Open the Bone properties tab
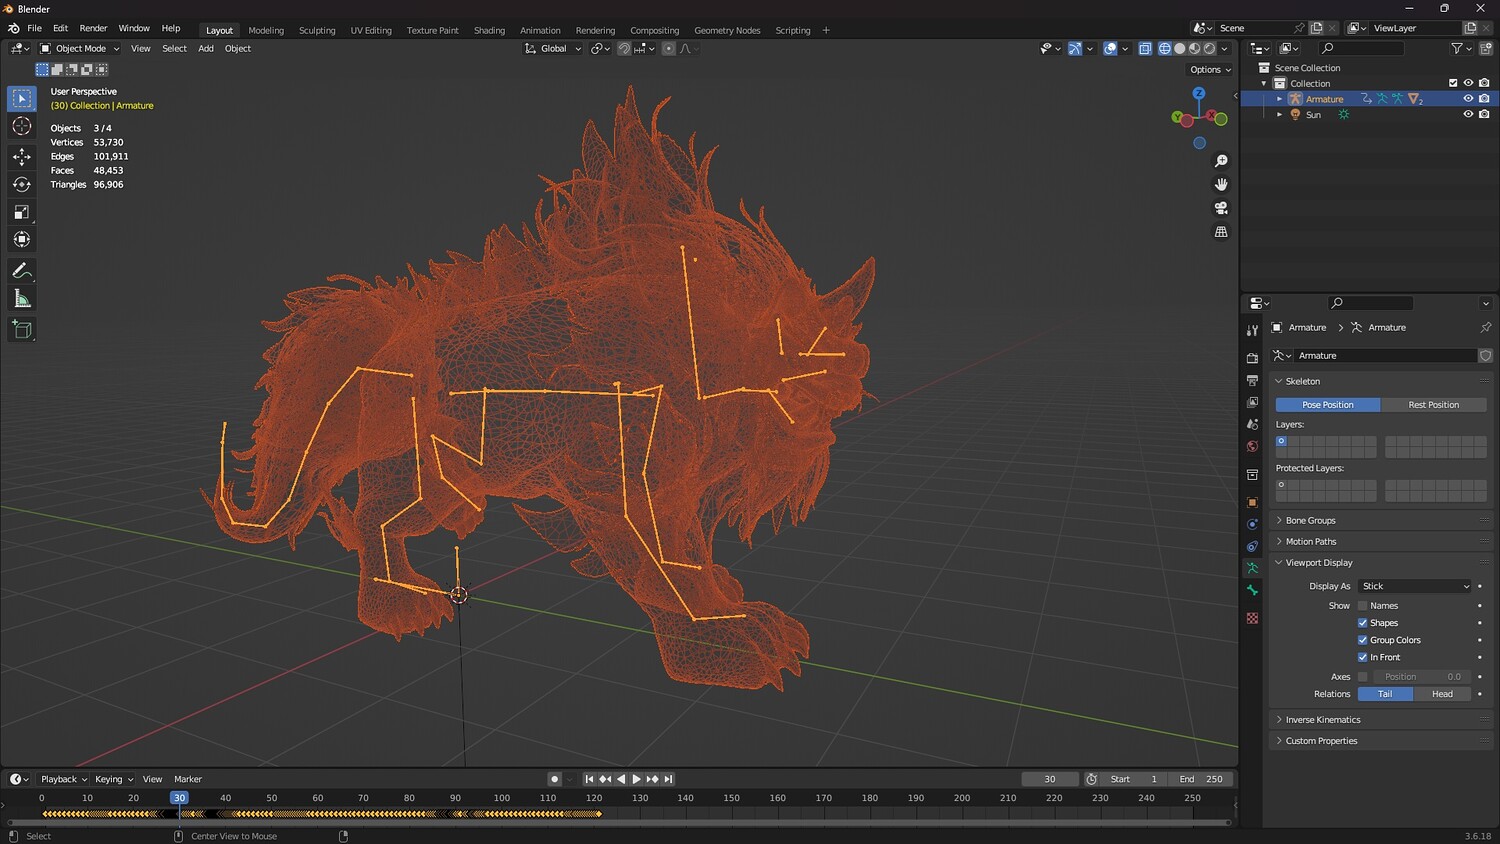Image resolution: width=1500 pixels, height=844 pixels. [x=1252, y=590]
